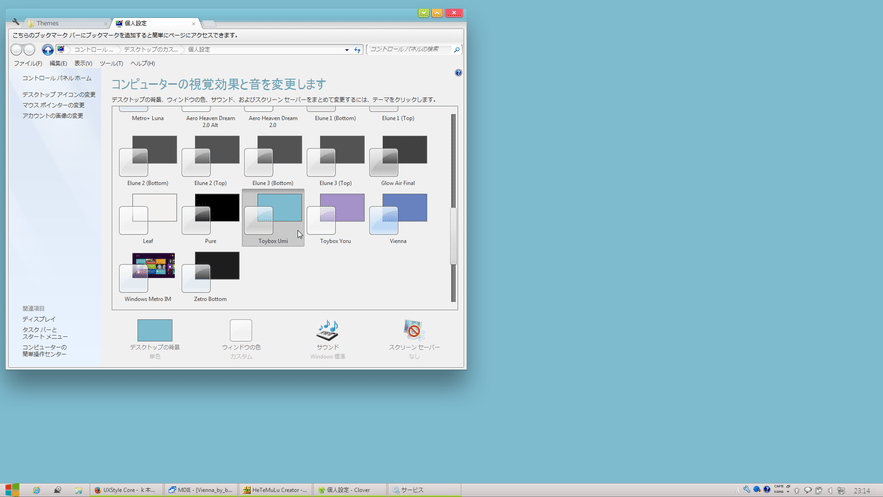Open the blue help question icon

[458, 73]
